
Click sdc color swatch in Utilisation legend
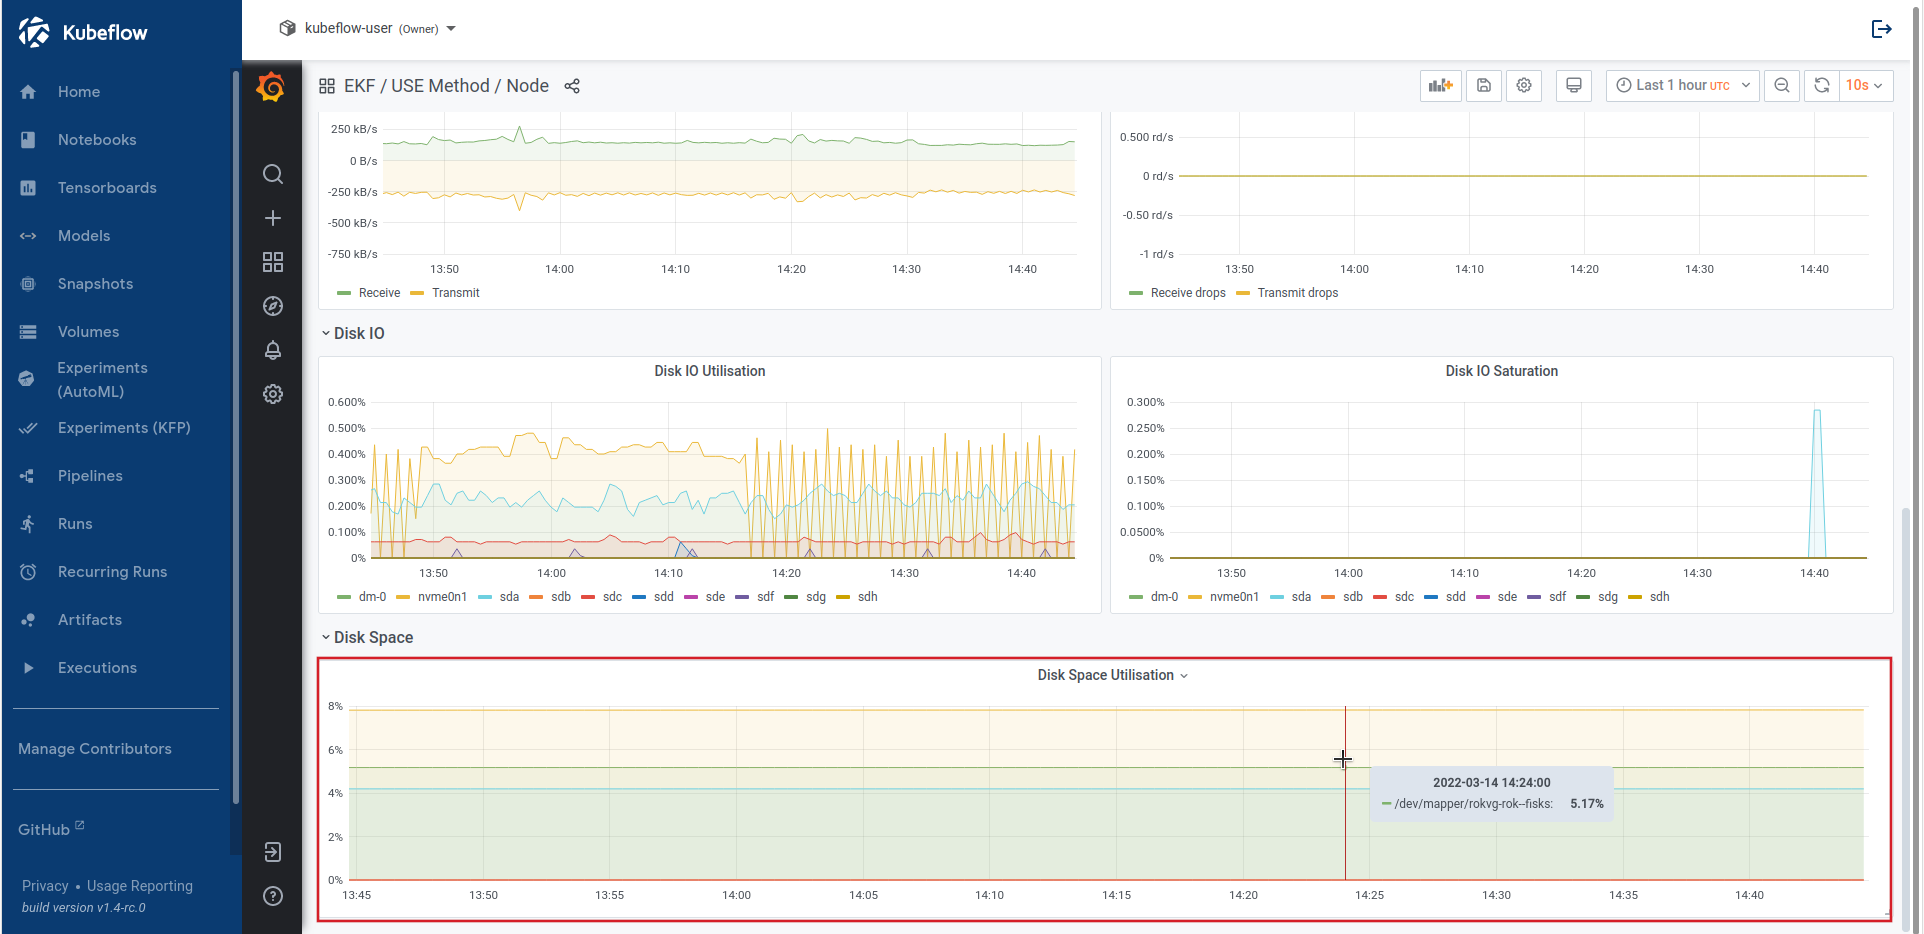[x=588, y=597]
